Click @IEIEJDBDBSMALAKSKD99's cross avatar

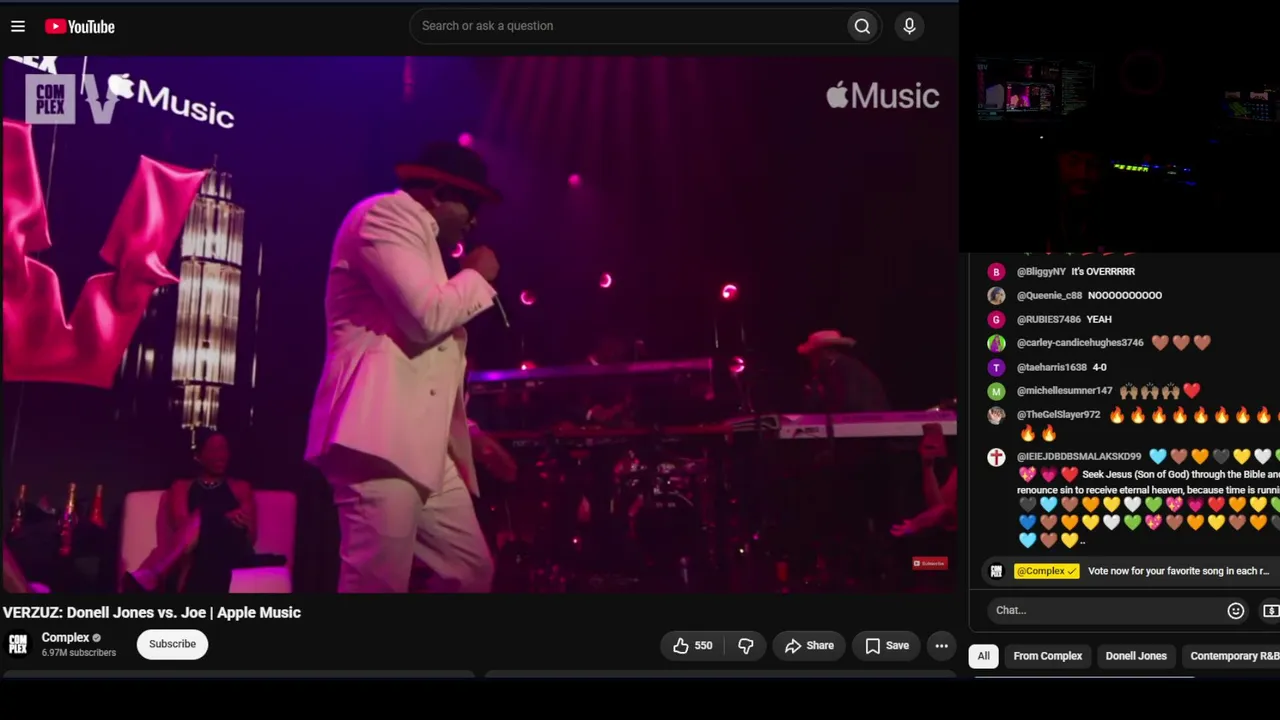pyautogui.click(x=996, y=457)
